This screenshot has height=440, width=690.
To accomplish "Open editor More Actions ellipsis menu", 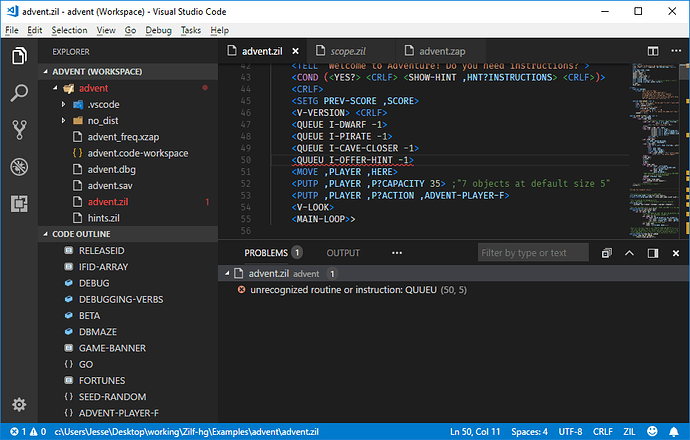I will tap(676, 51).
